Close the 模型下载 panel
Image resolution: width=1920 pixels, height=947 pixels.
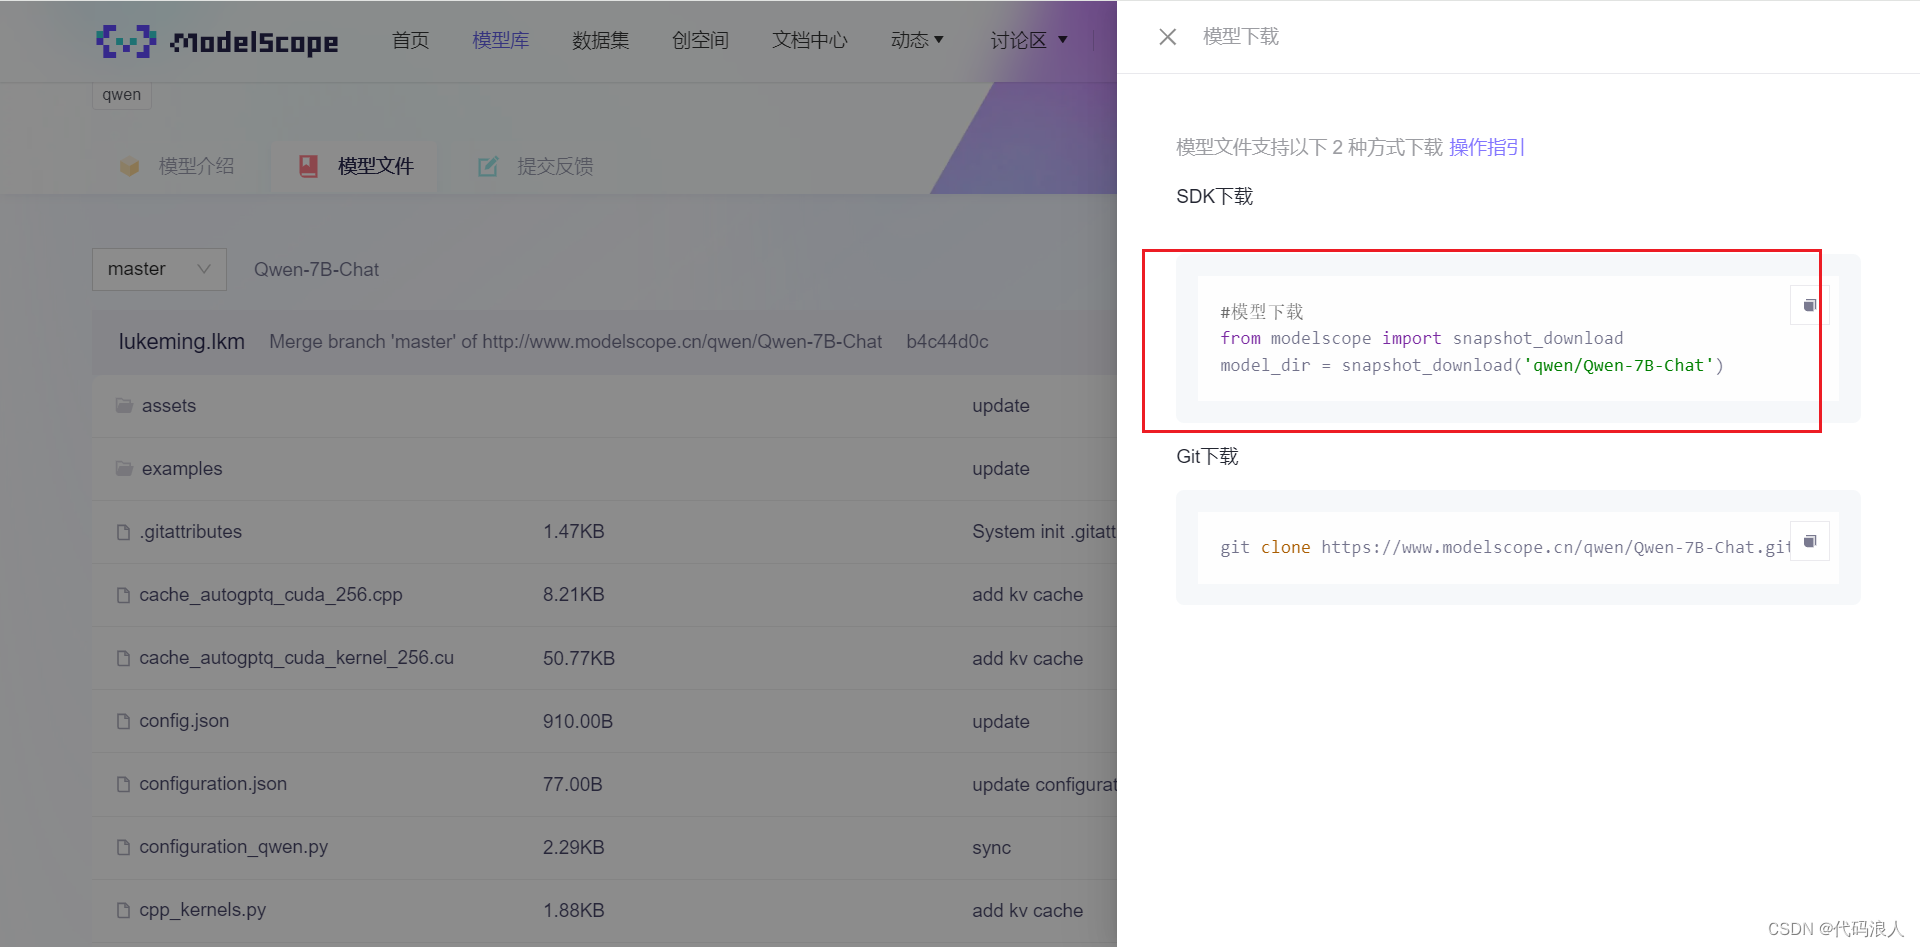[1167, 37]
